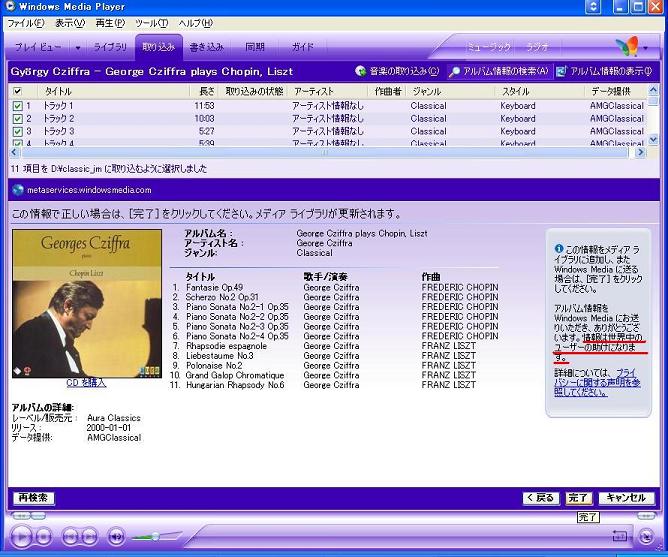Sort by the スタイル column header
The width and height of the screenshot is (668, 557).
click(539, 91)
